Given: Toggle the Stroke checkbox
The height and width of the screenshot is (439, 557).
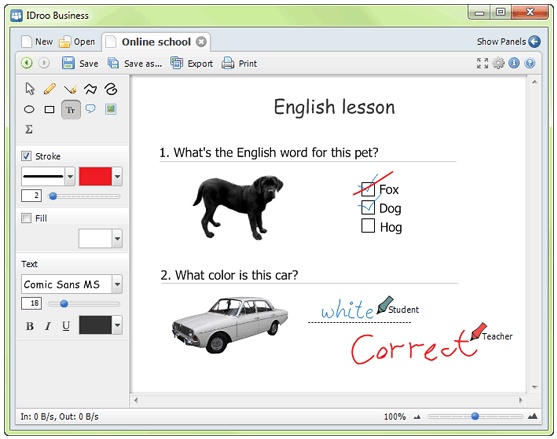Looking at the screenshot, I should coord(26,156).
